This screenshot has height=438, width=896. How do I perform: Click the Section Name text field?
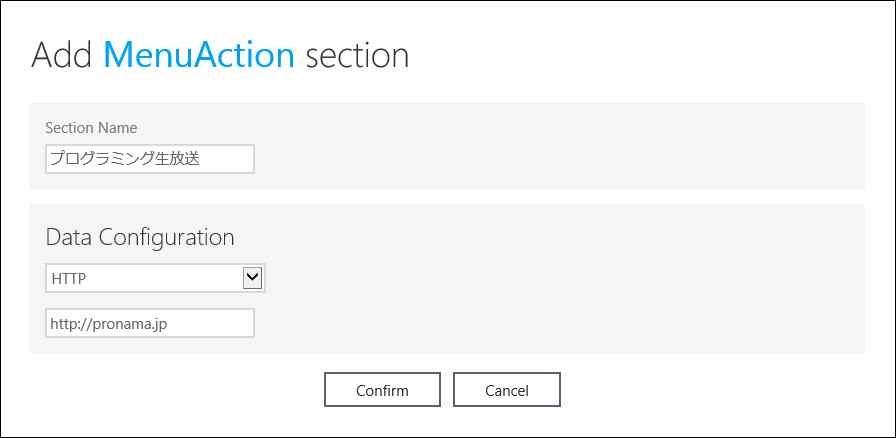[x=150, y=159]
